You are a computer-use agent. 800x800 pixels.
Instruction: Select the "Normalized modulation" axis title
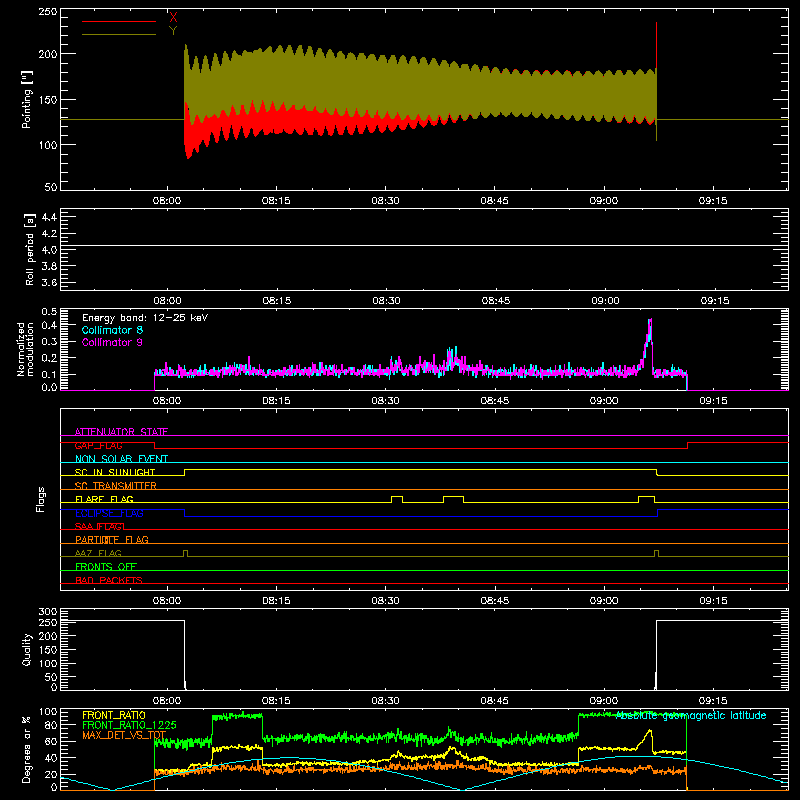point(24,349)
